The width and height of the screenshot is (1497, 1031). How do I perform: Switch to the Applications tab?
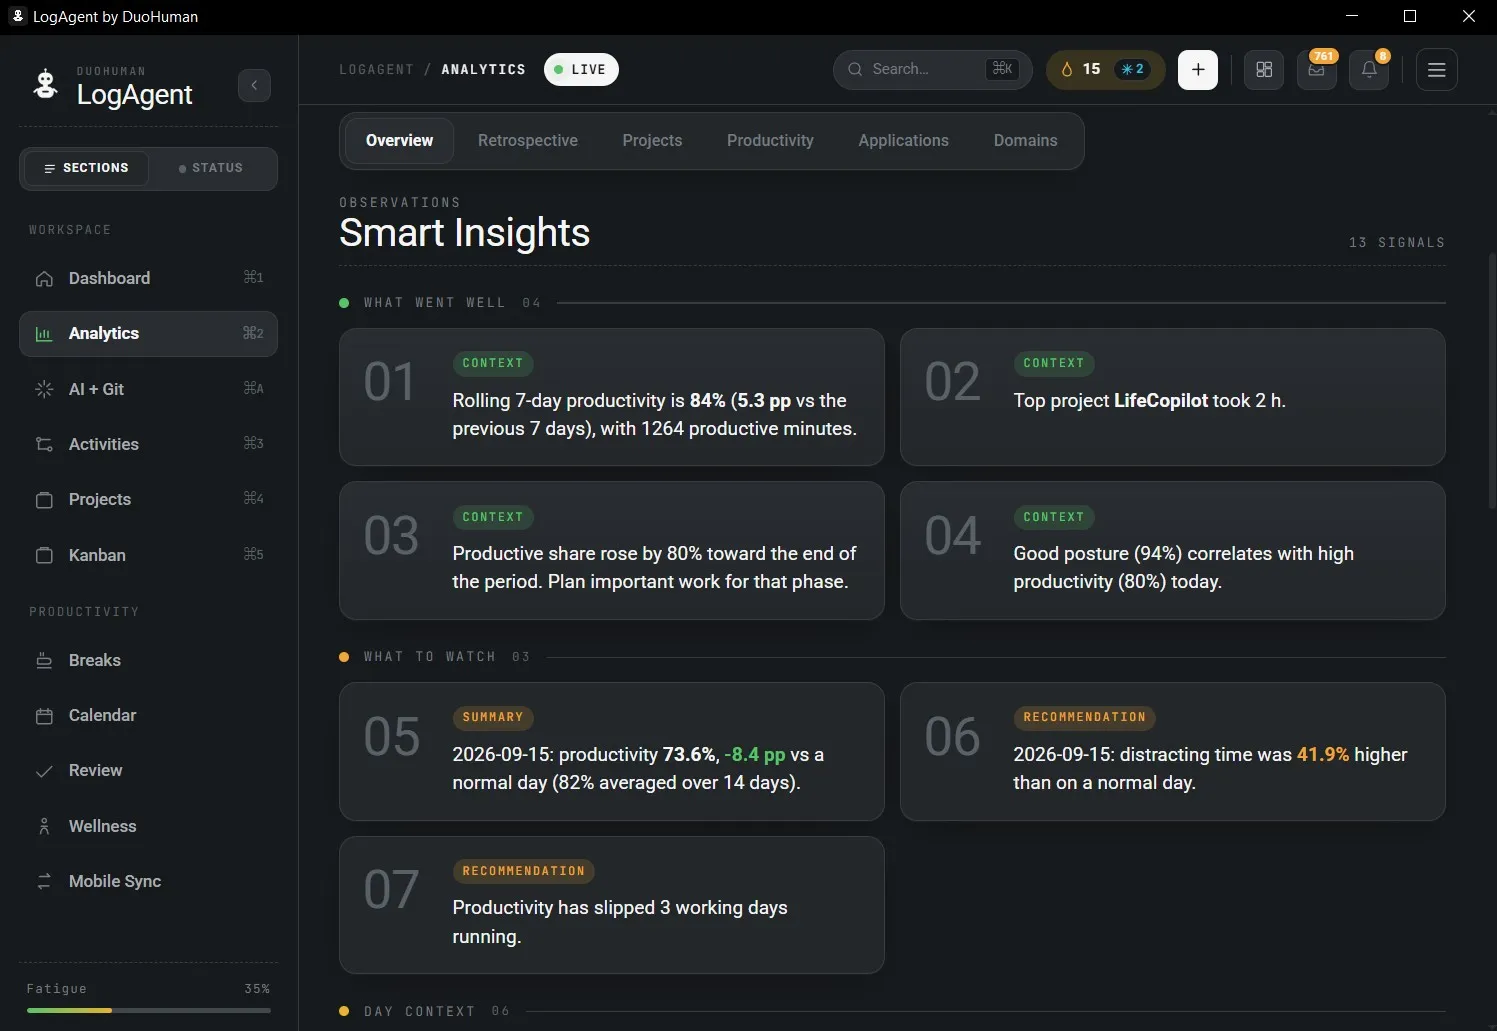coord(903,141)
